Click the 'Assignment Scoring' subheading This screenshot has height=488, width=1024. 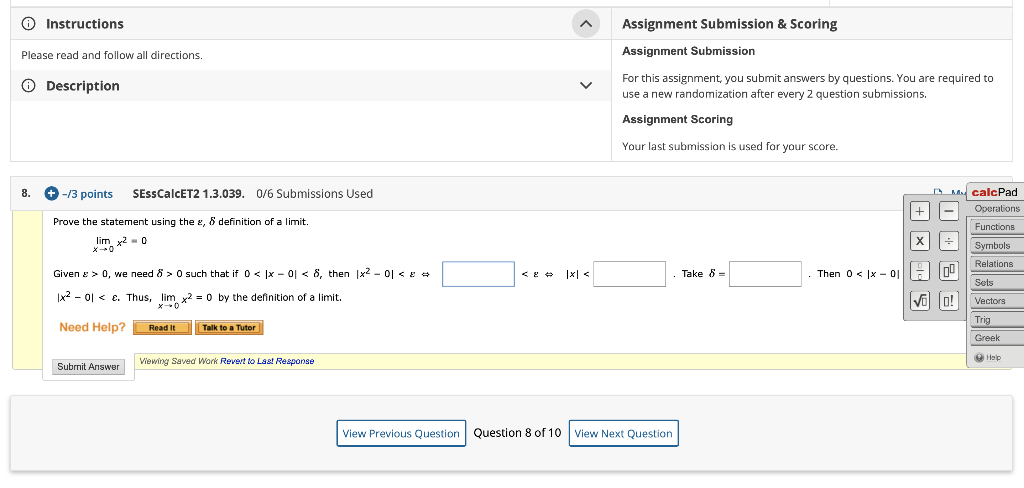[x=677, y=120]
